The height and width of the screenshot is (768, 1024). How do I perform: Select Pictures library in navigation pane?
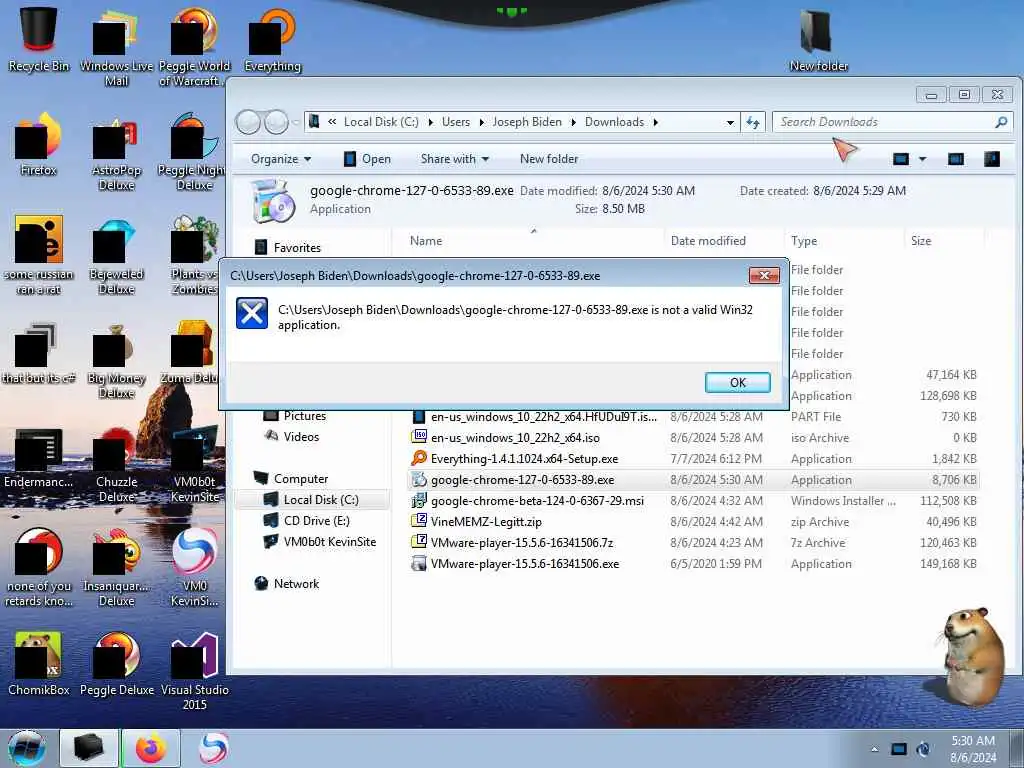[x=295, y=416]
